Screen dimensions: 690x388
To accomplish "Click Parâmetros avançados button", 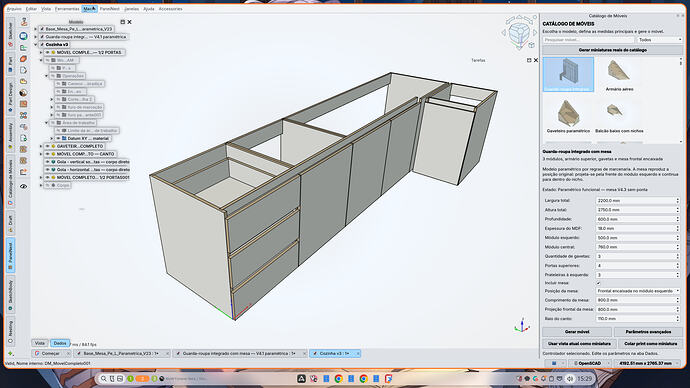I will 648,332.
